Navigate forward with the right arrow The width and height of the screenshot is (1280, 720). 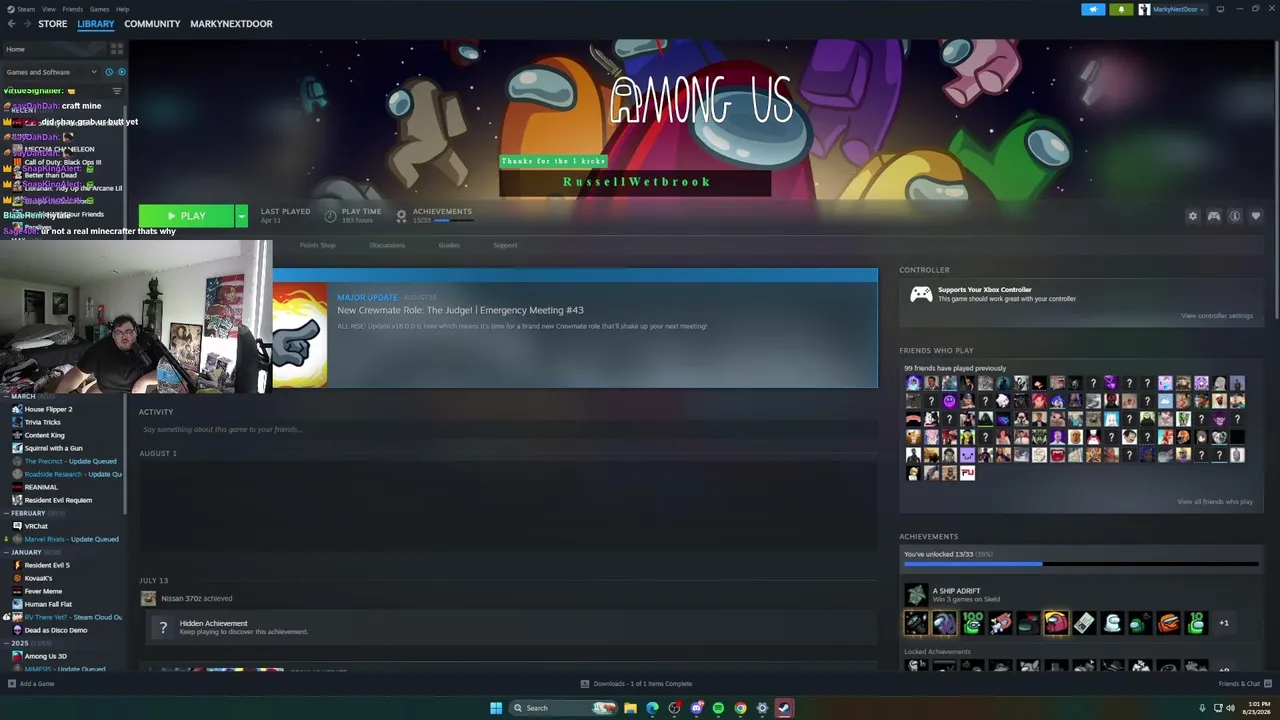tap(26, 24)
